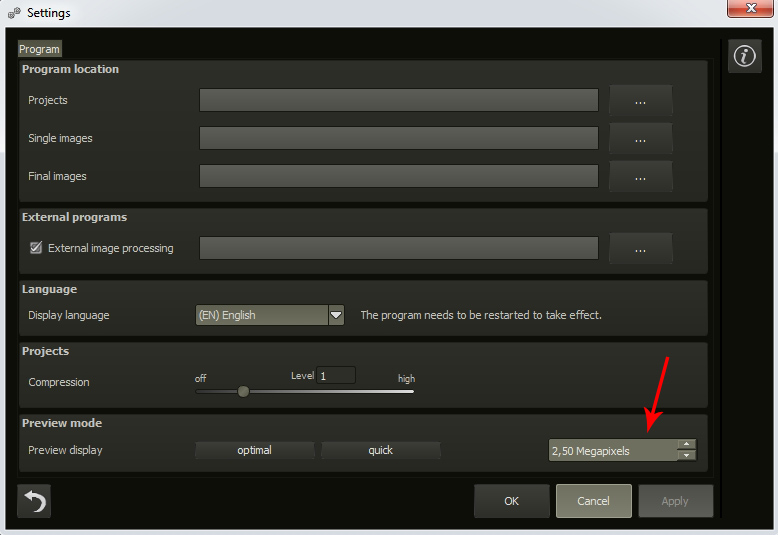
Task: Open the Display language dropdown
Action: (x=336, y=315)
